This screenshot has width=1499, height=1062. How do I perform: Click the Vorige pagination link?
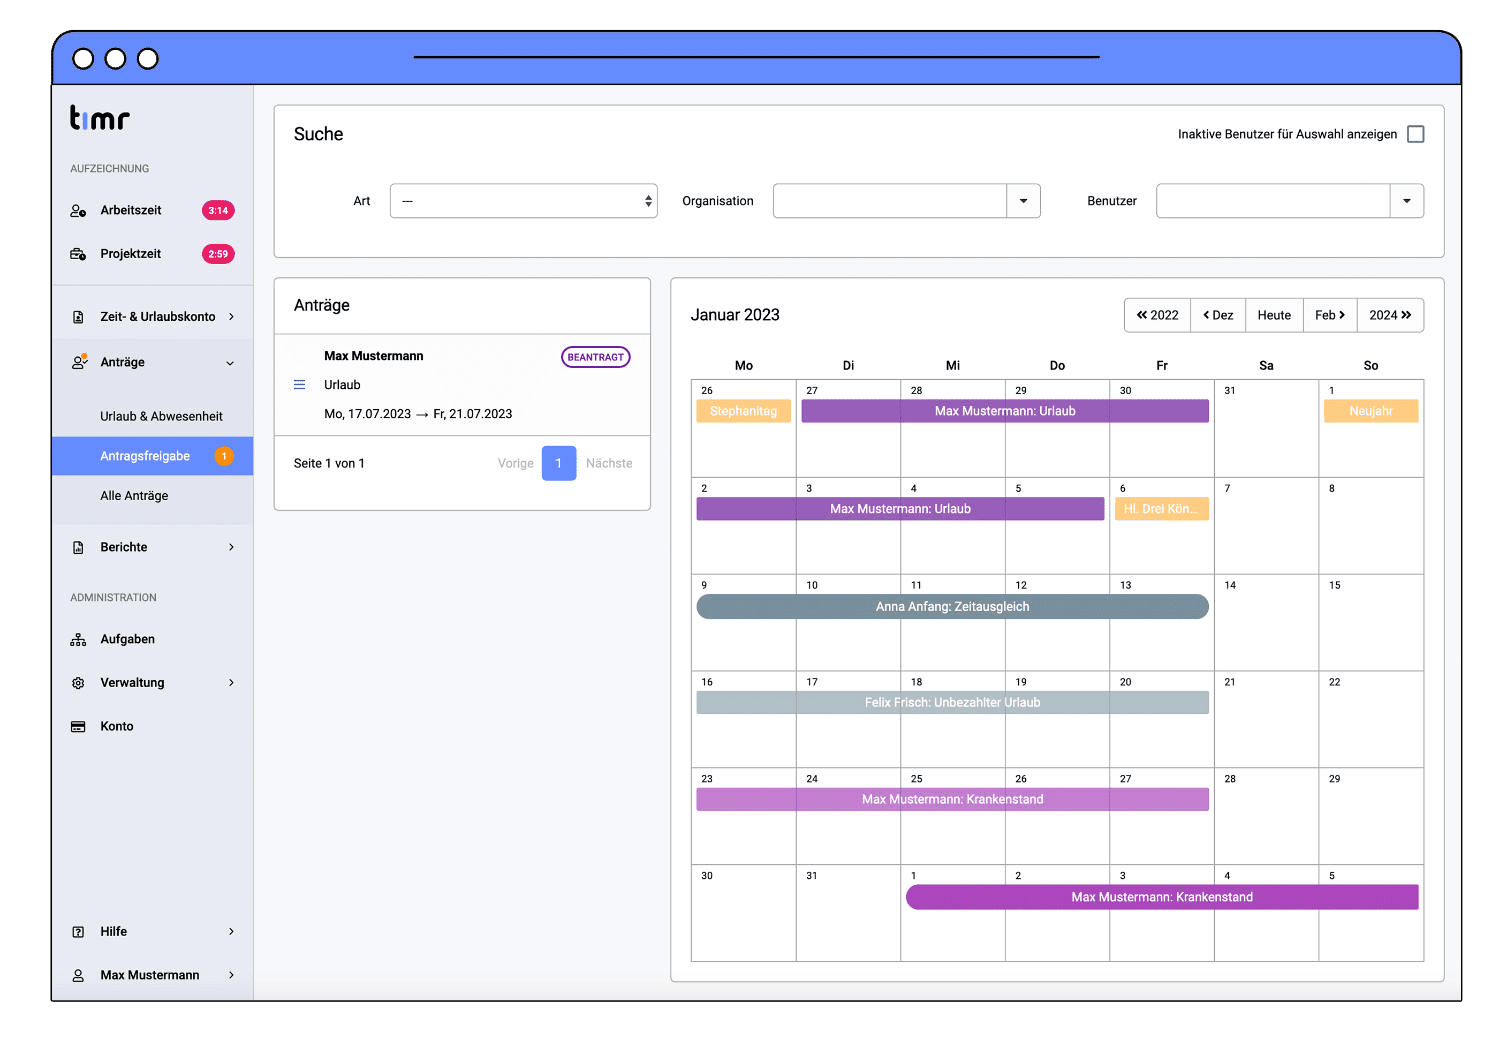point(516,464)
